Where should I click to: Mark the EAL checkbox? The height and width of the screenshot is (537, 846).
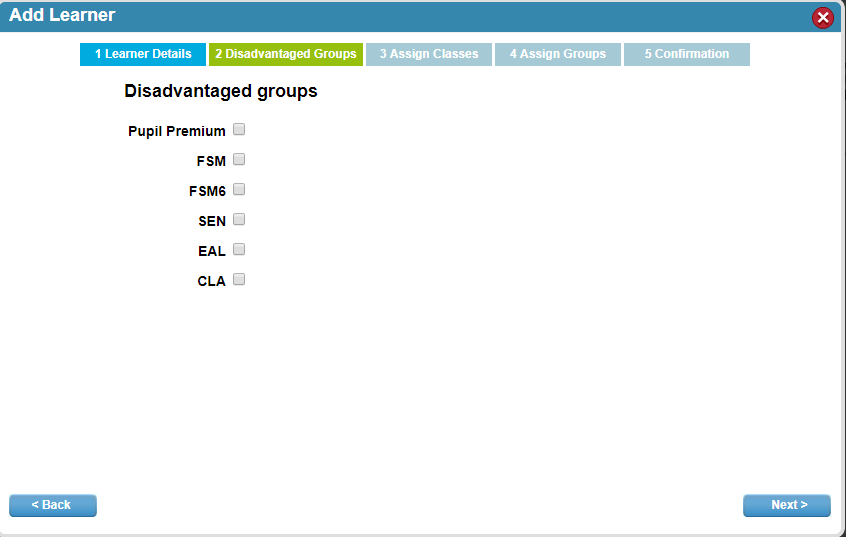pyautogui.click(x=239, y=249)
